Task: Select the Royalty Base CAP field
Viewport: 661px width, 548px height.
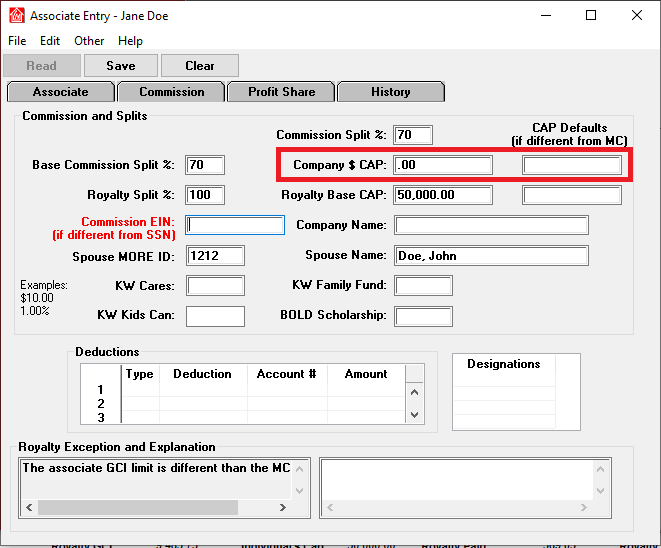Action: [x=443, y=195]
